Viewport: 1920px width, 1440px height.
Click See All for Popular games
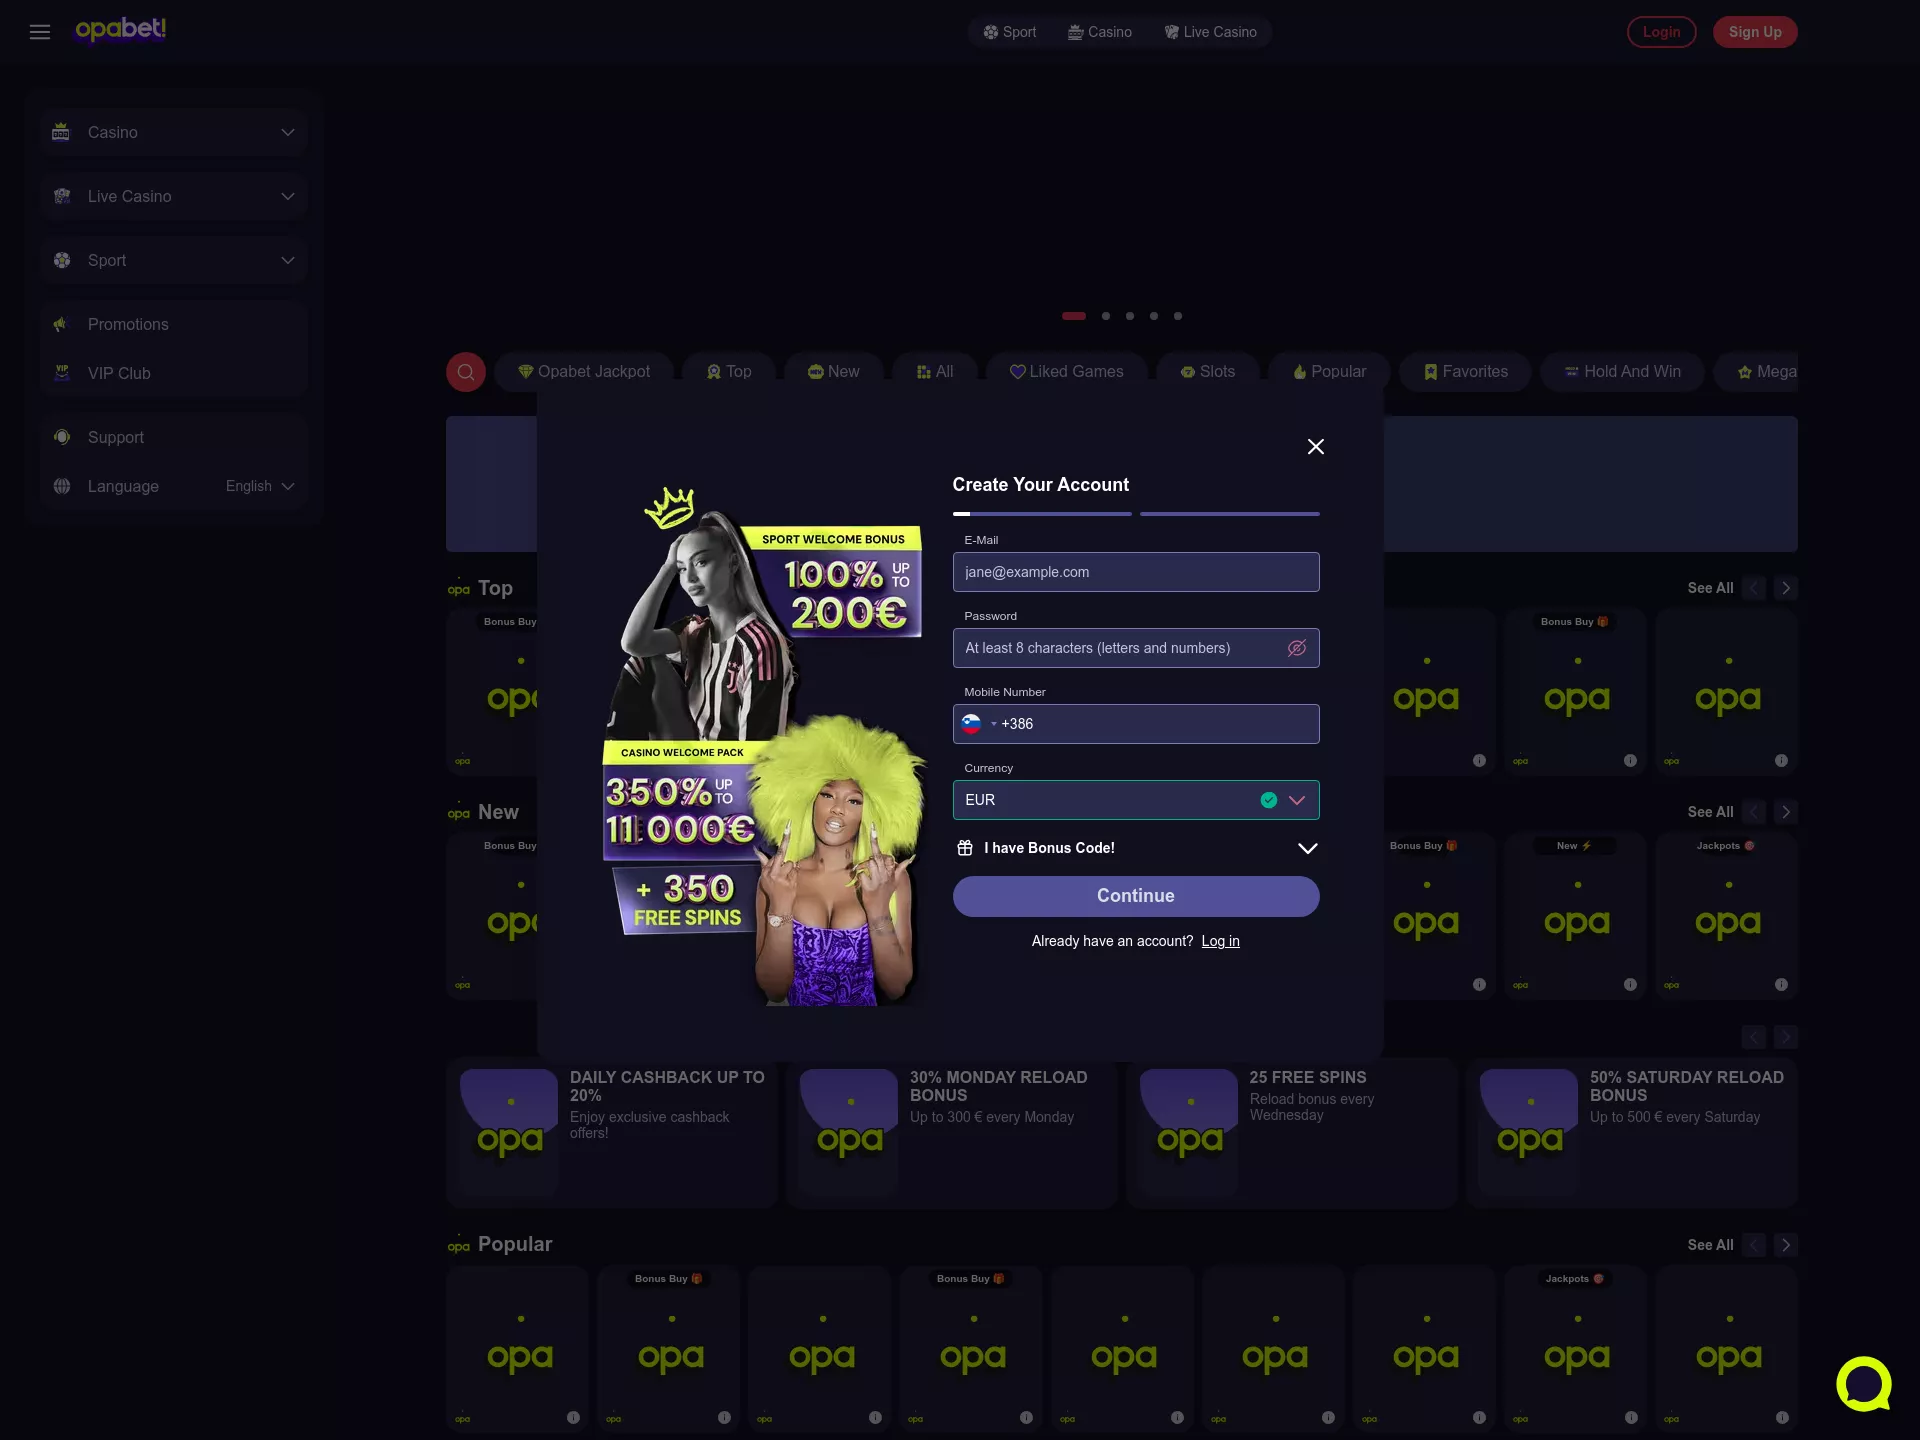pyautogui.click(x=1710, y=1245)
